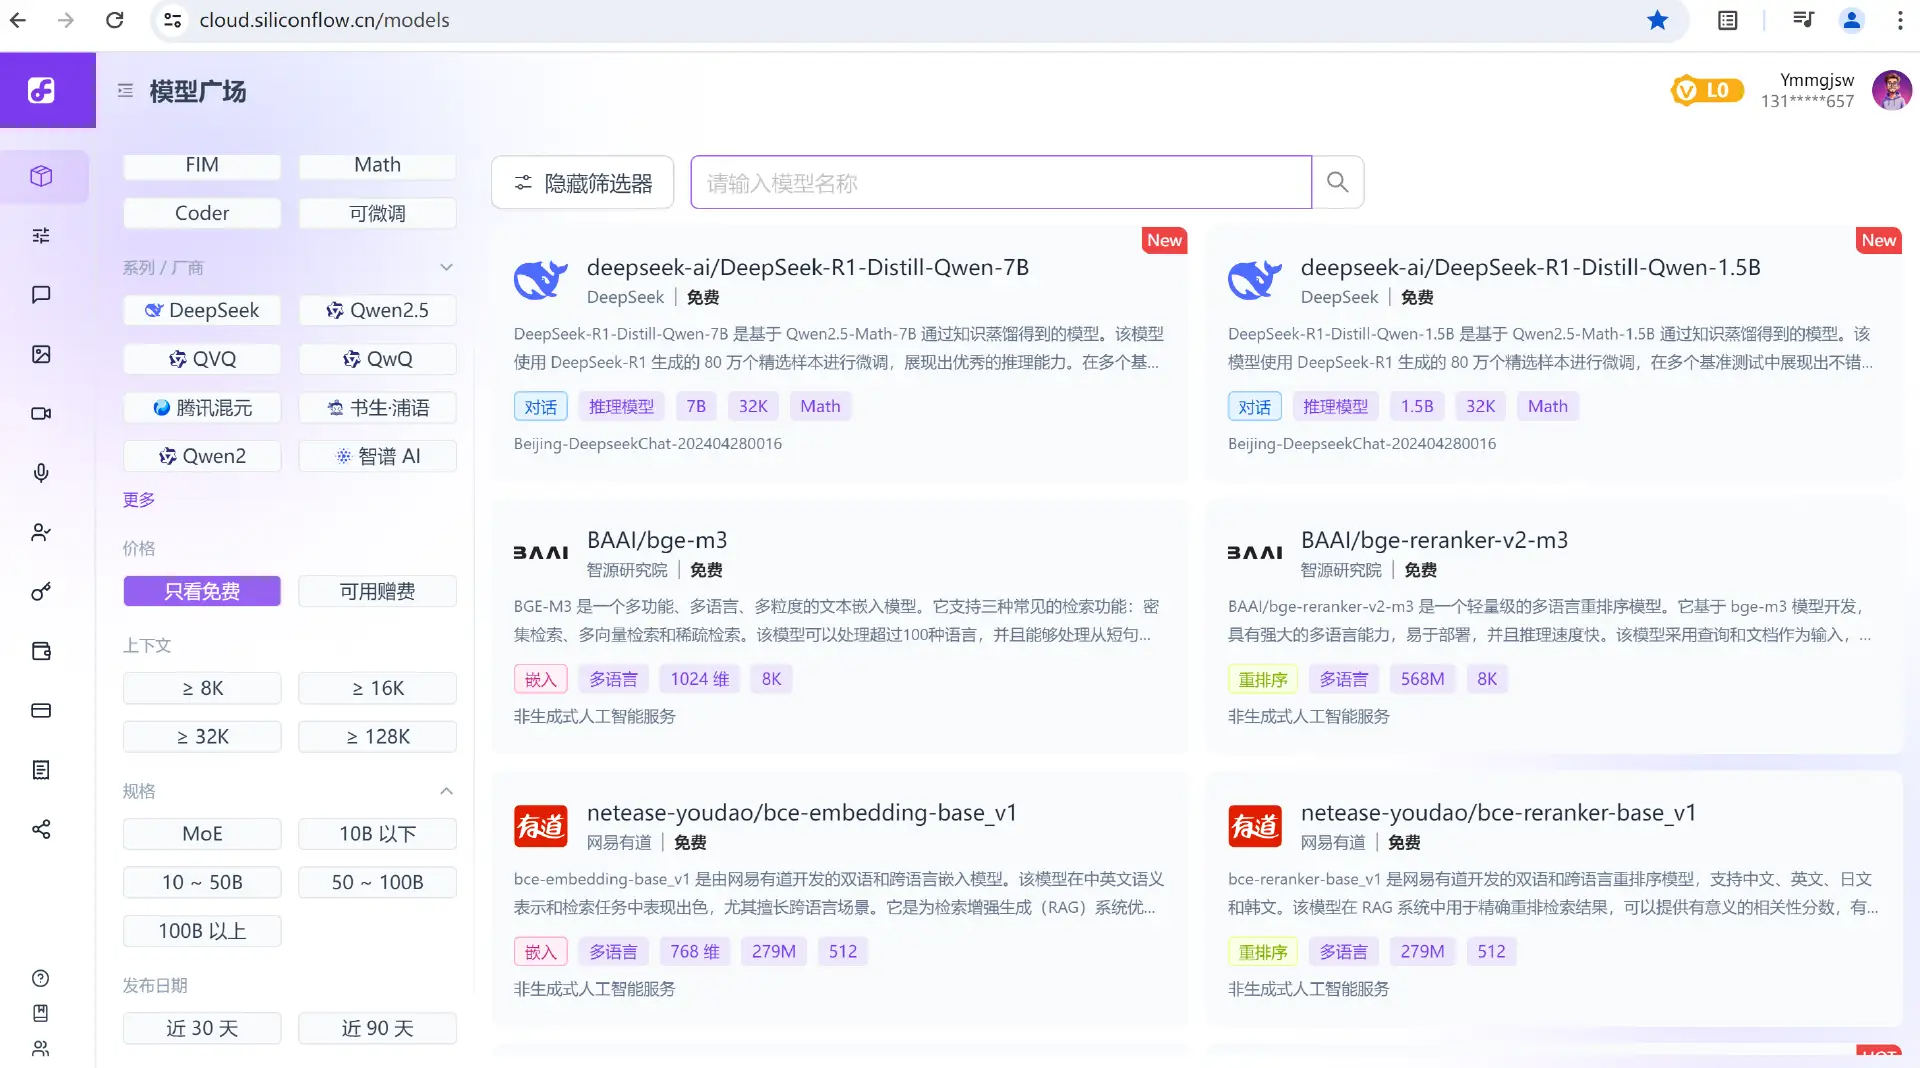
Task: Open the browser reading list icon
Action: tap(1728, 20)
